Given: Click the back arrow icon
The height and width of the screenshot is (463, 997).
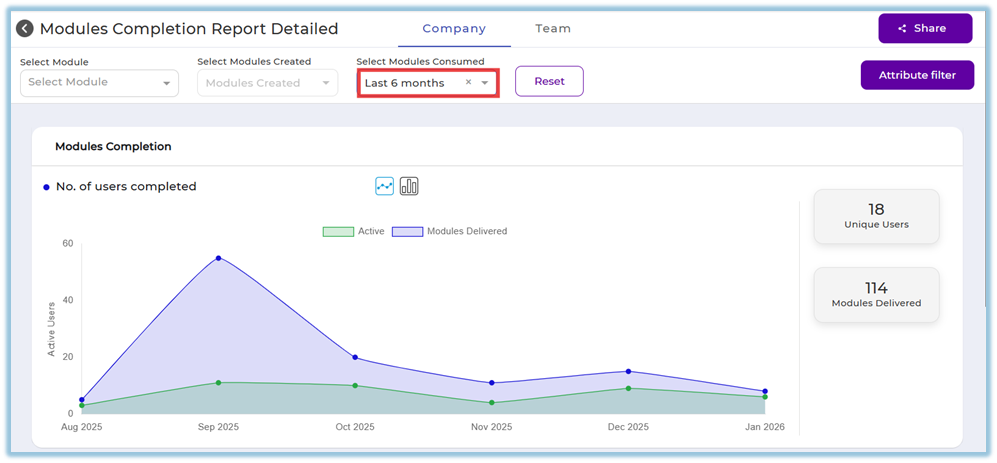Looking at the screenshot, I should coord(25,29).
